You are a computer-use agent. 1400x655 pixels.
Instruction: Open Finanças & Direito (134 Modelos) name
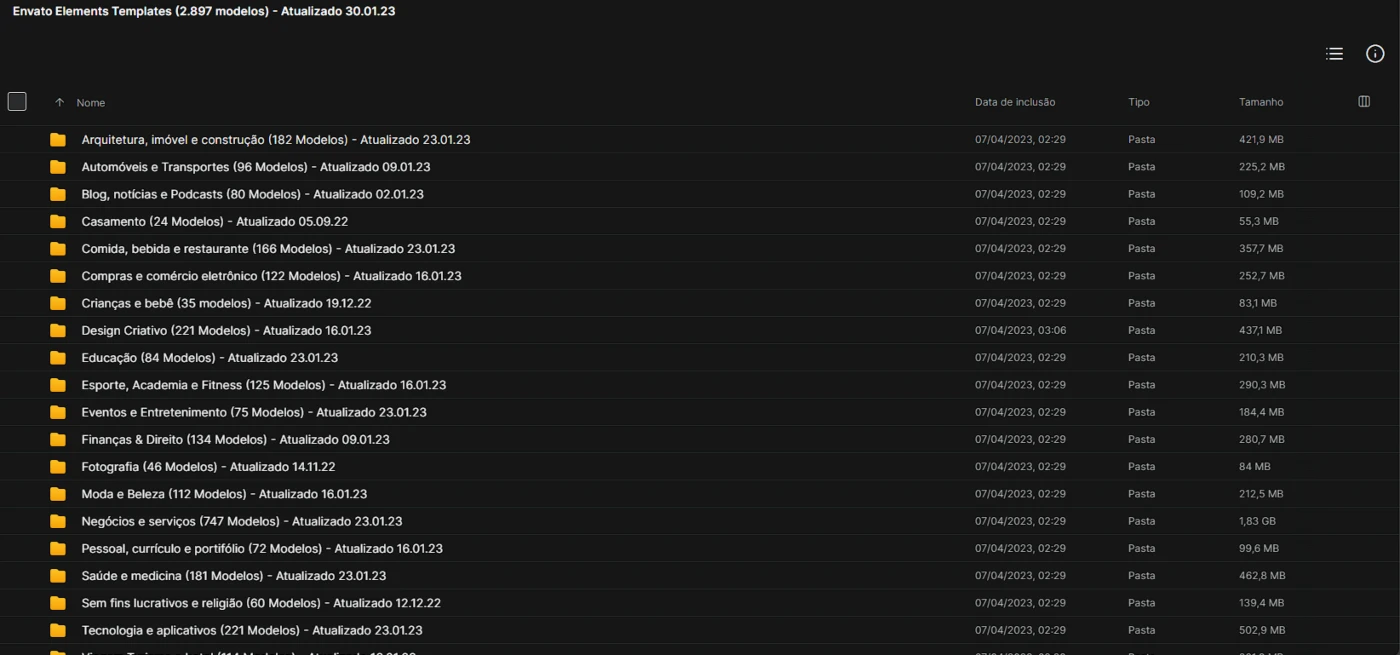pos(235,439)
